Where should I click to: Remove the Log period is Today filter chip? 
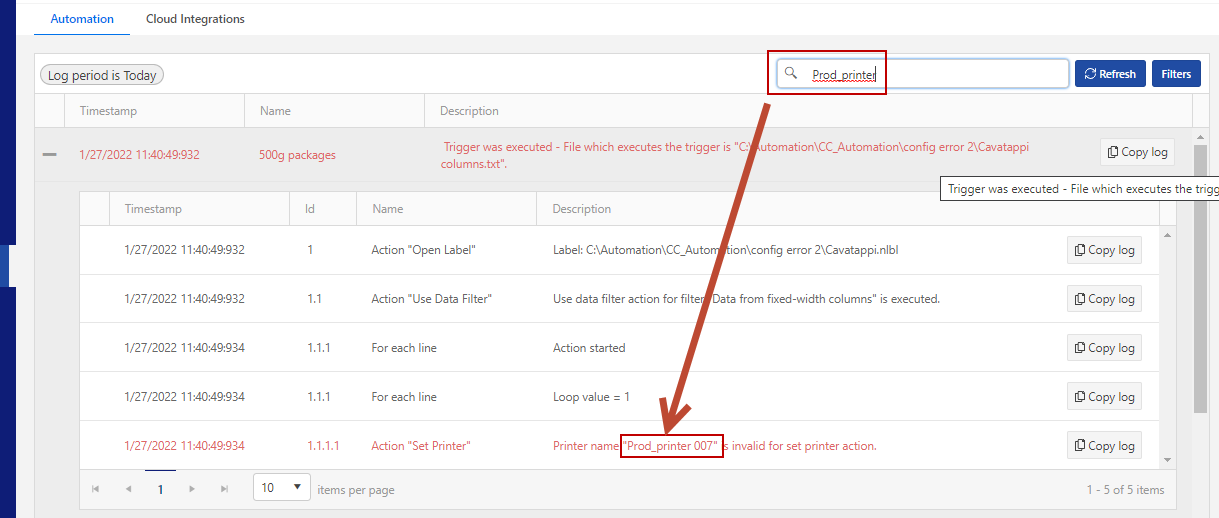[x=102, y=76]
